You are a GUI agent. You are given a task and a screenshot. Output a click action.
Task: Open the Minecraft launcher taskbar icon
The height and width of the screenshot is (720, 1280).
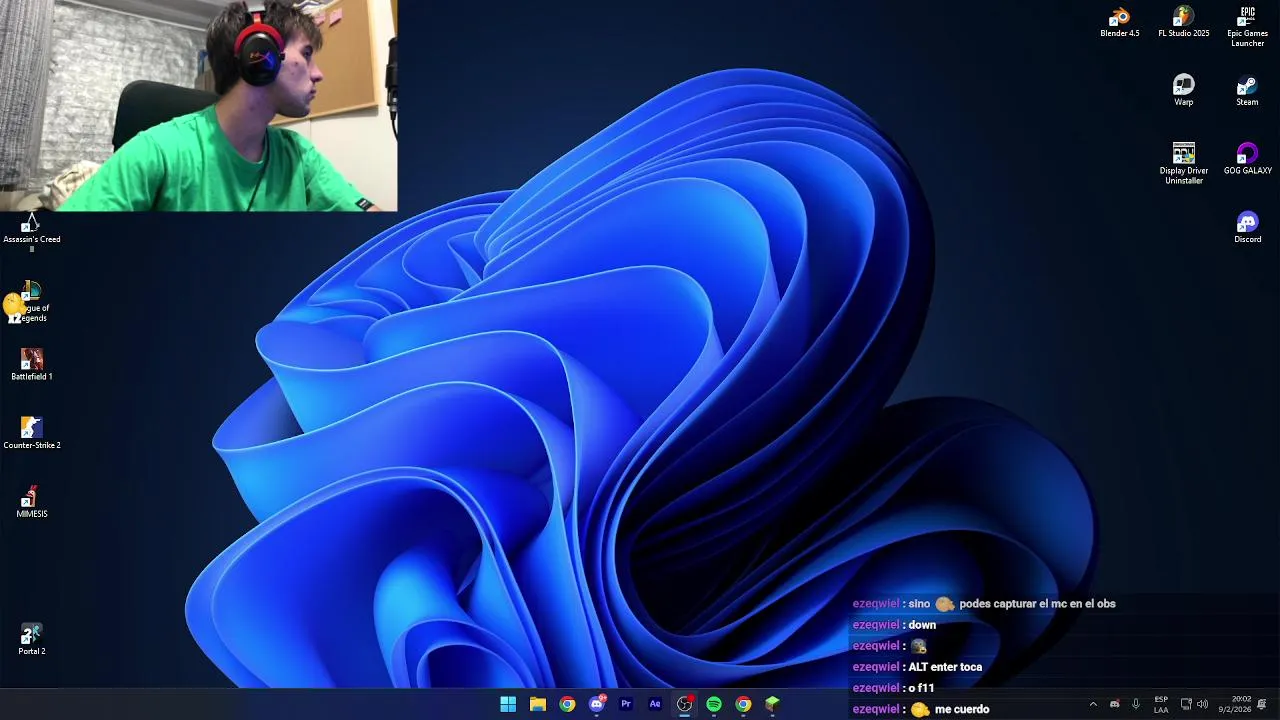pyautogui.click(x=772, y=704)
